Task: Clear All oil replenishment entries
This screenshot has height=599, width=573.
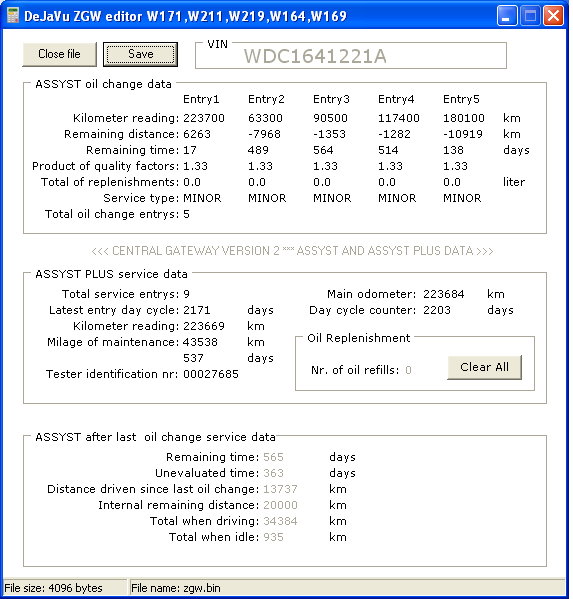Action: point(484,367)
